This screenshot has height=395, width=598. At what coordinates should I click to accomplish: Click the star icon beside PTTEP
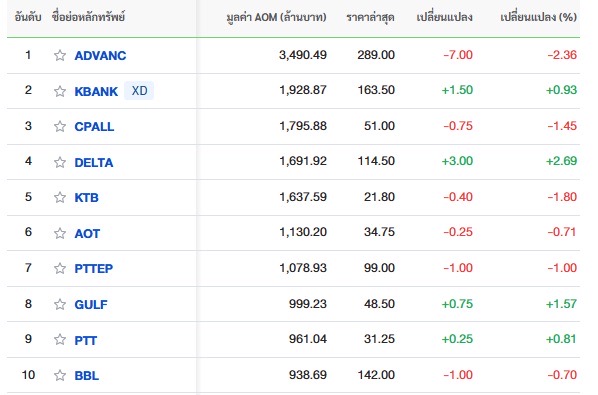pos(60,268)
